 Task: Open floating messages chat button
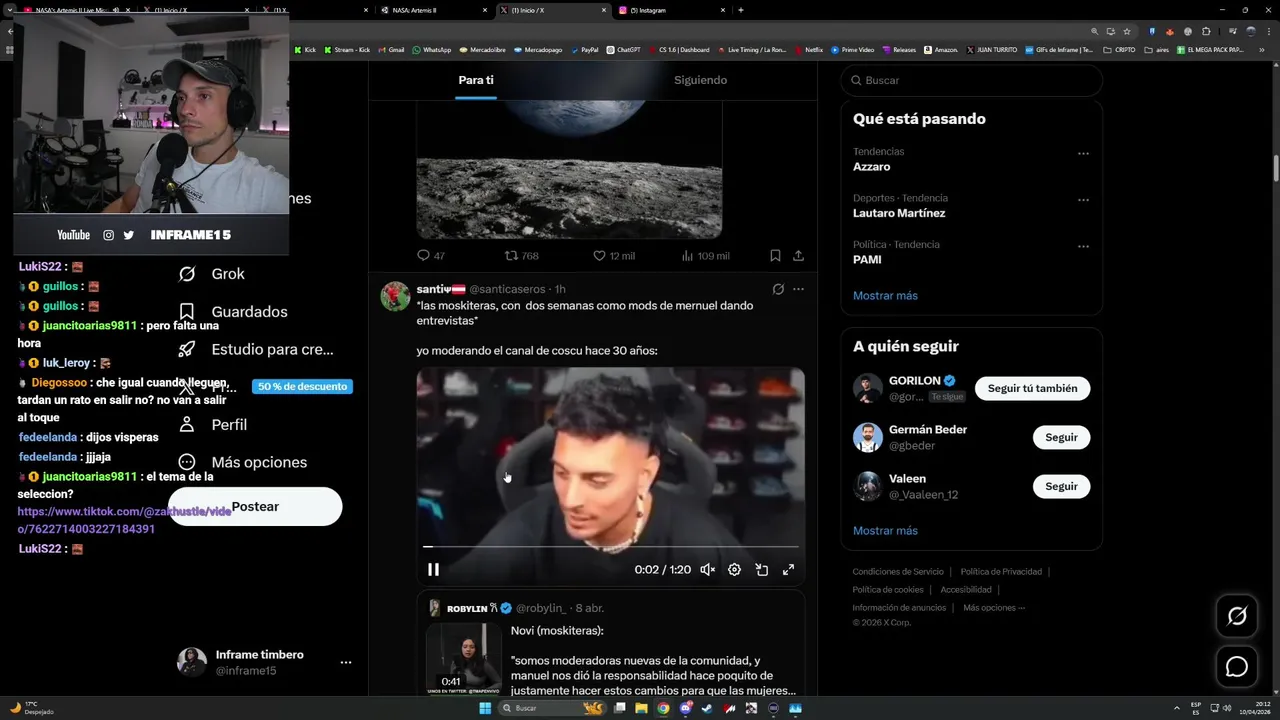[1237, 667]
